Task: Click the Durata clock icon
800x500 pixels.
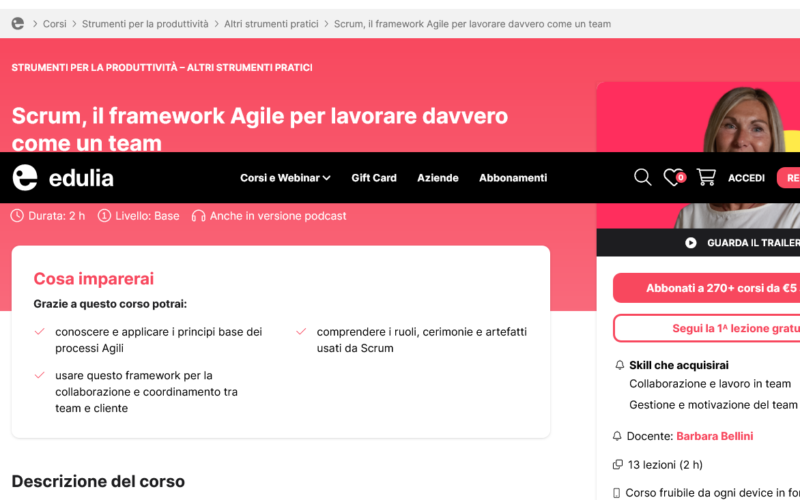Action: [17, 216]
